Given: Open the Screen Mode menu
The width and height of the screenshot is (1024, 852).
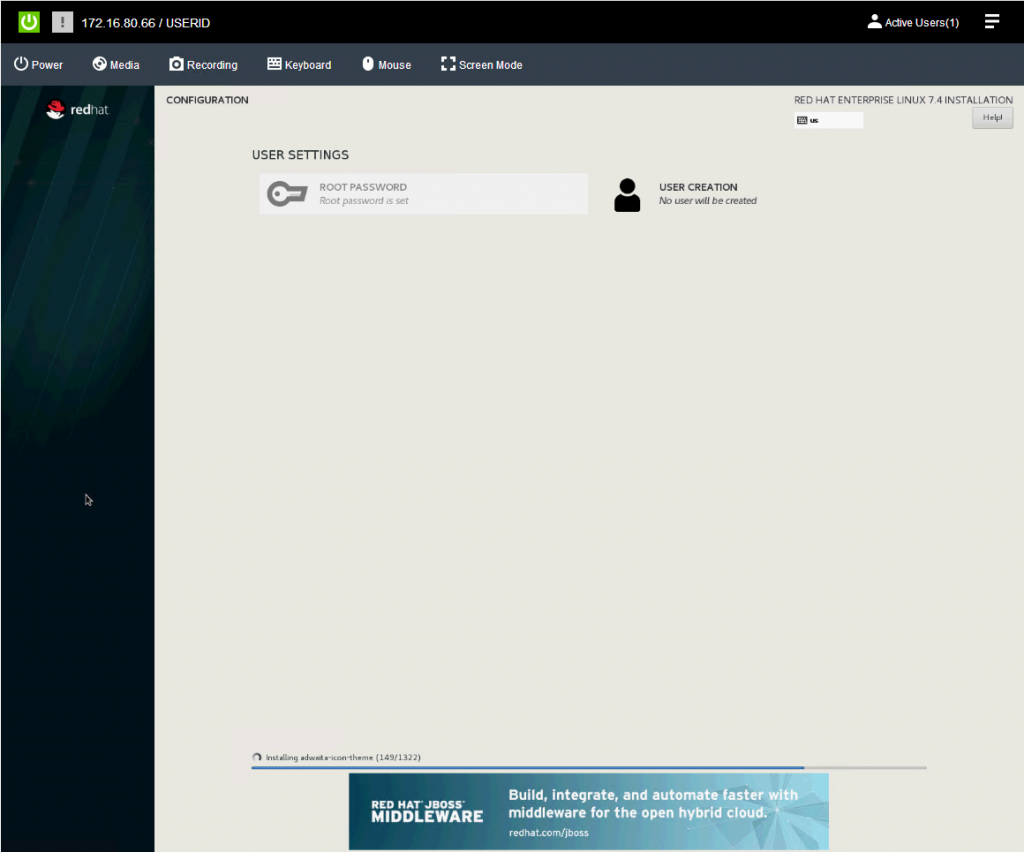Looking at the screenshot, I should (x=482, y=65).
